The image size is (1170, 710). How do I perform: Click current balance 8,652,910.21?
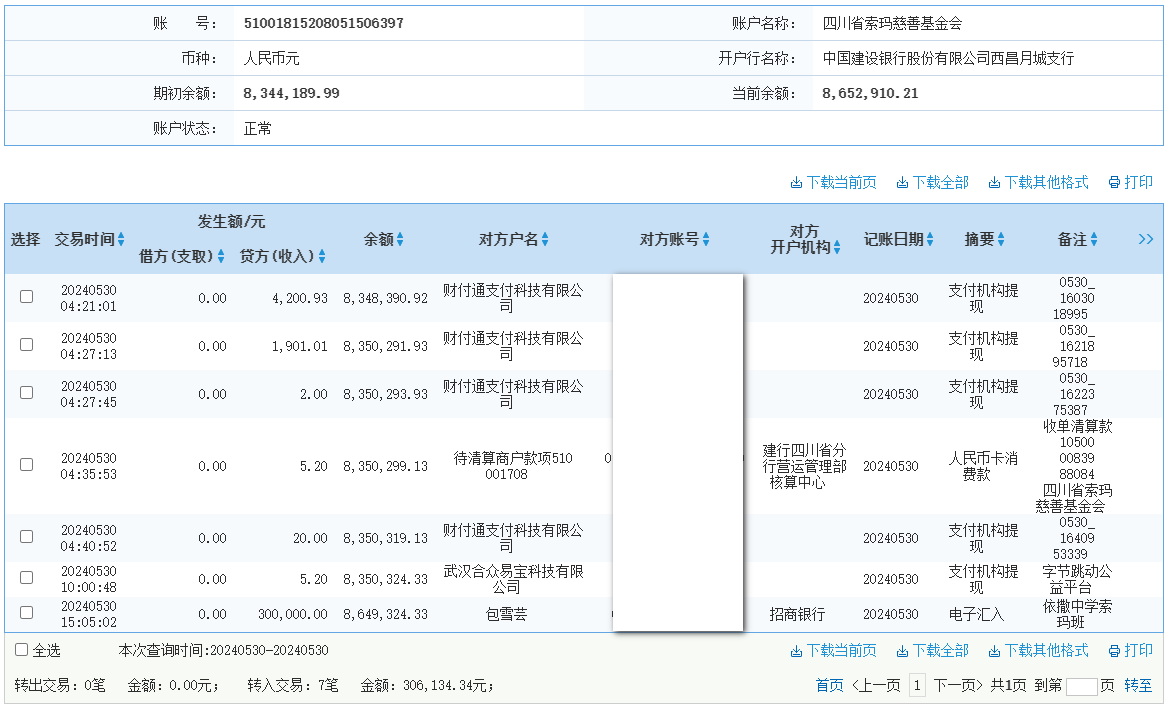[870, 93]
